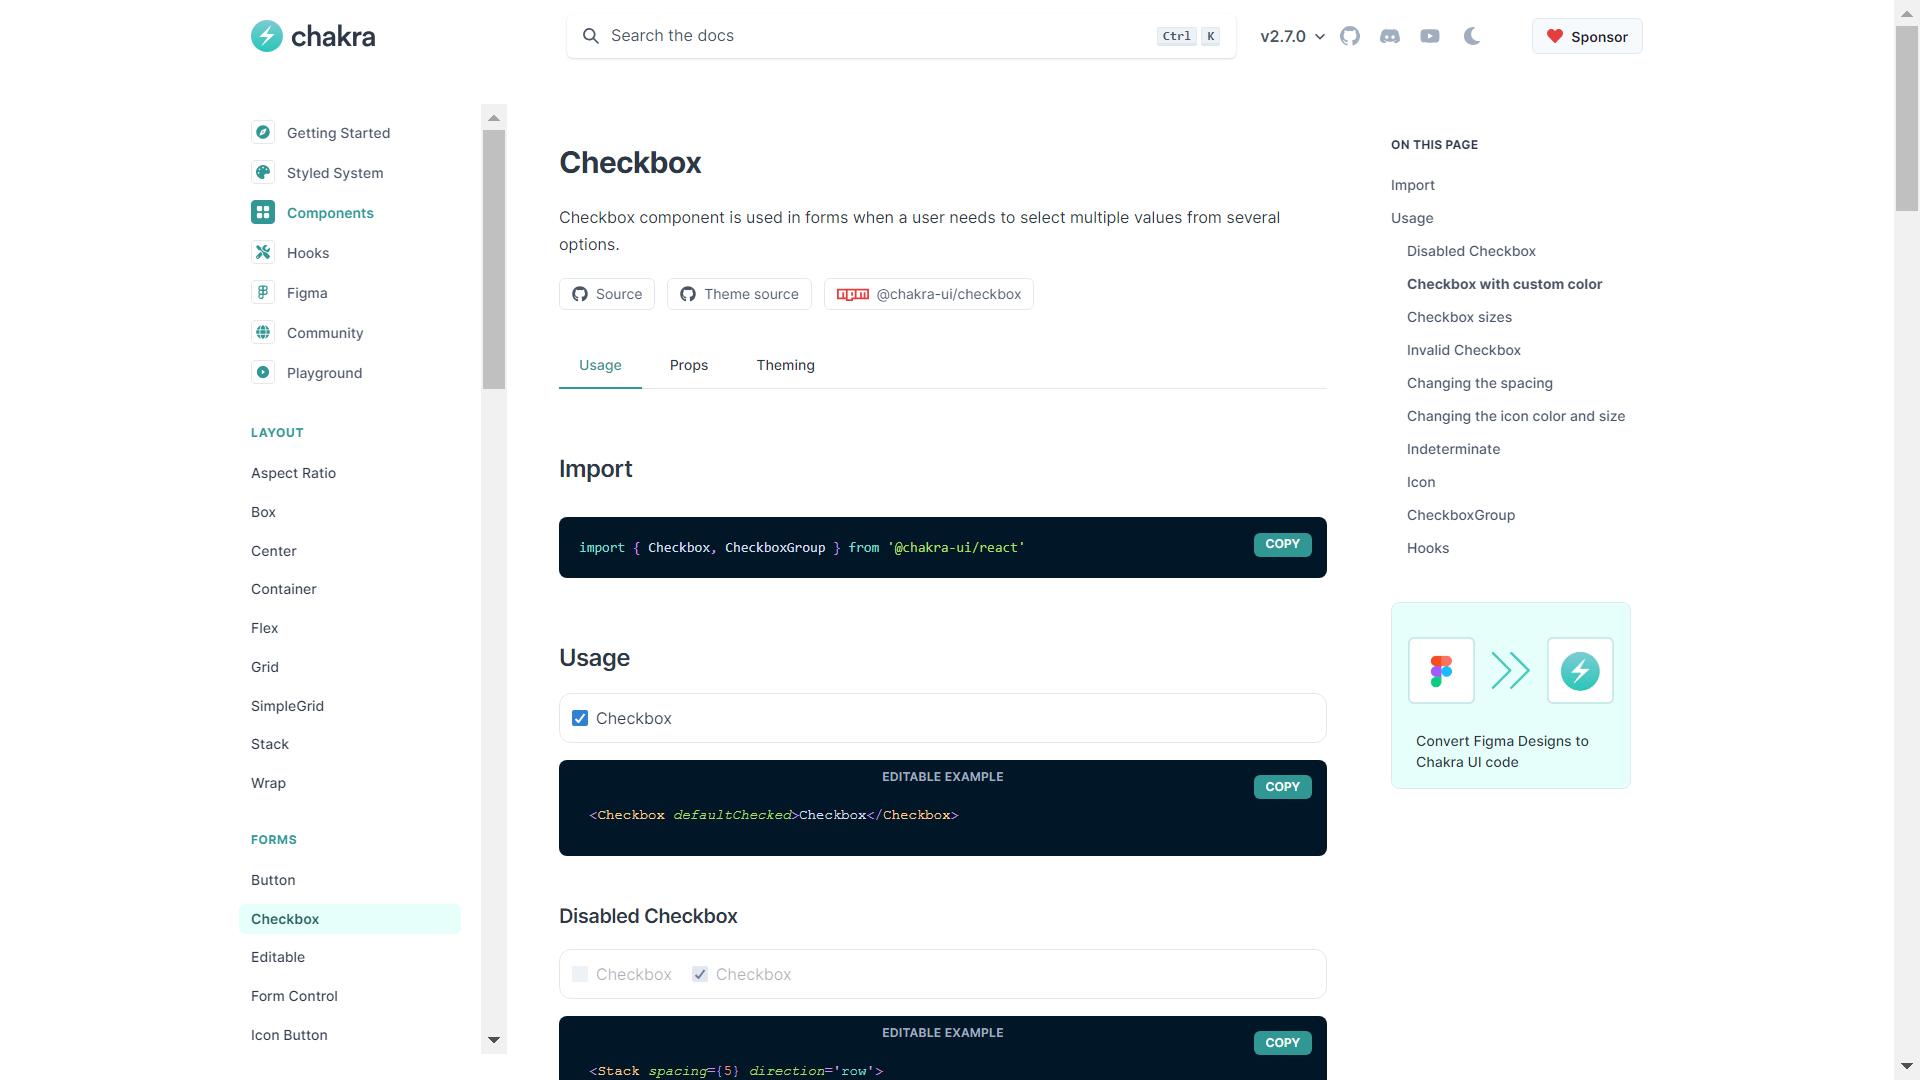Image resolution: width=1920 pixels, height=1080 pixels.
Task: Click the Sponsor heart icon
Action: 1555,36
